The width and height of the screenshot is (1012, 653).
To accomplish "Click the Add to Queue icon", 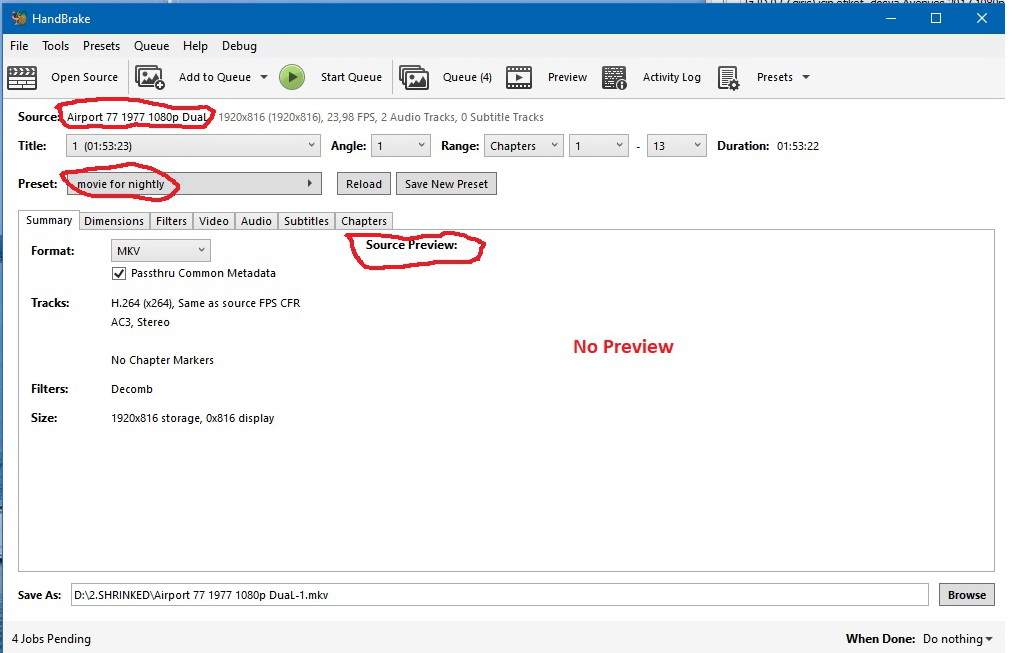I will 150,76.
